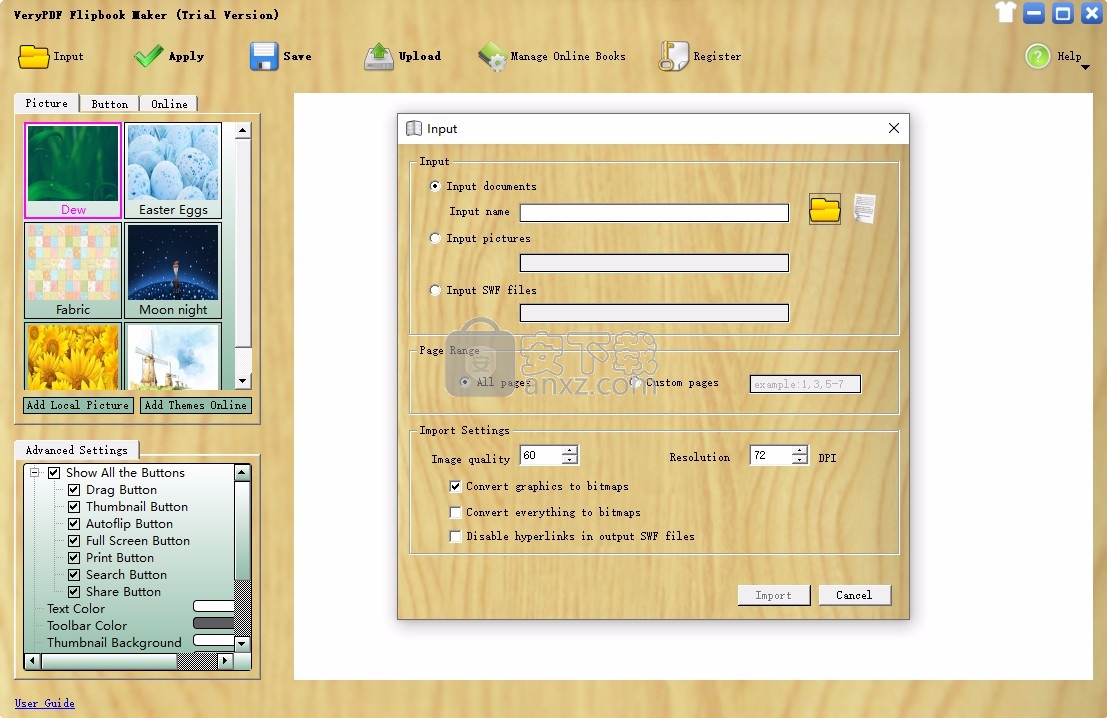
Task: Toggle the Print Button checkbox
Action: point(73,558)
